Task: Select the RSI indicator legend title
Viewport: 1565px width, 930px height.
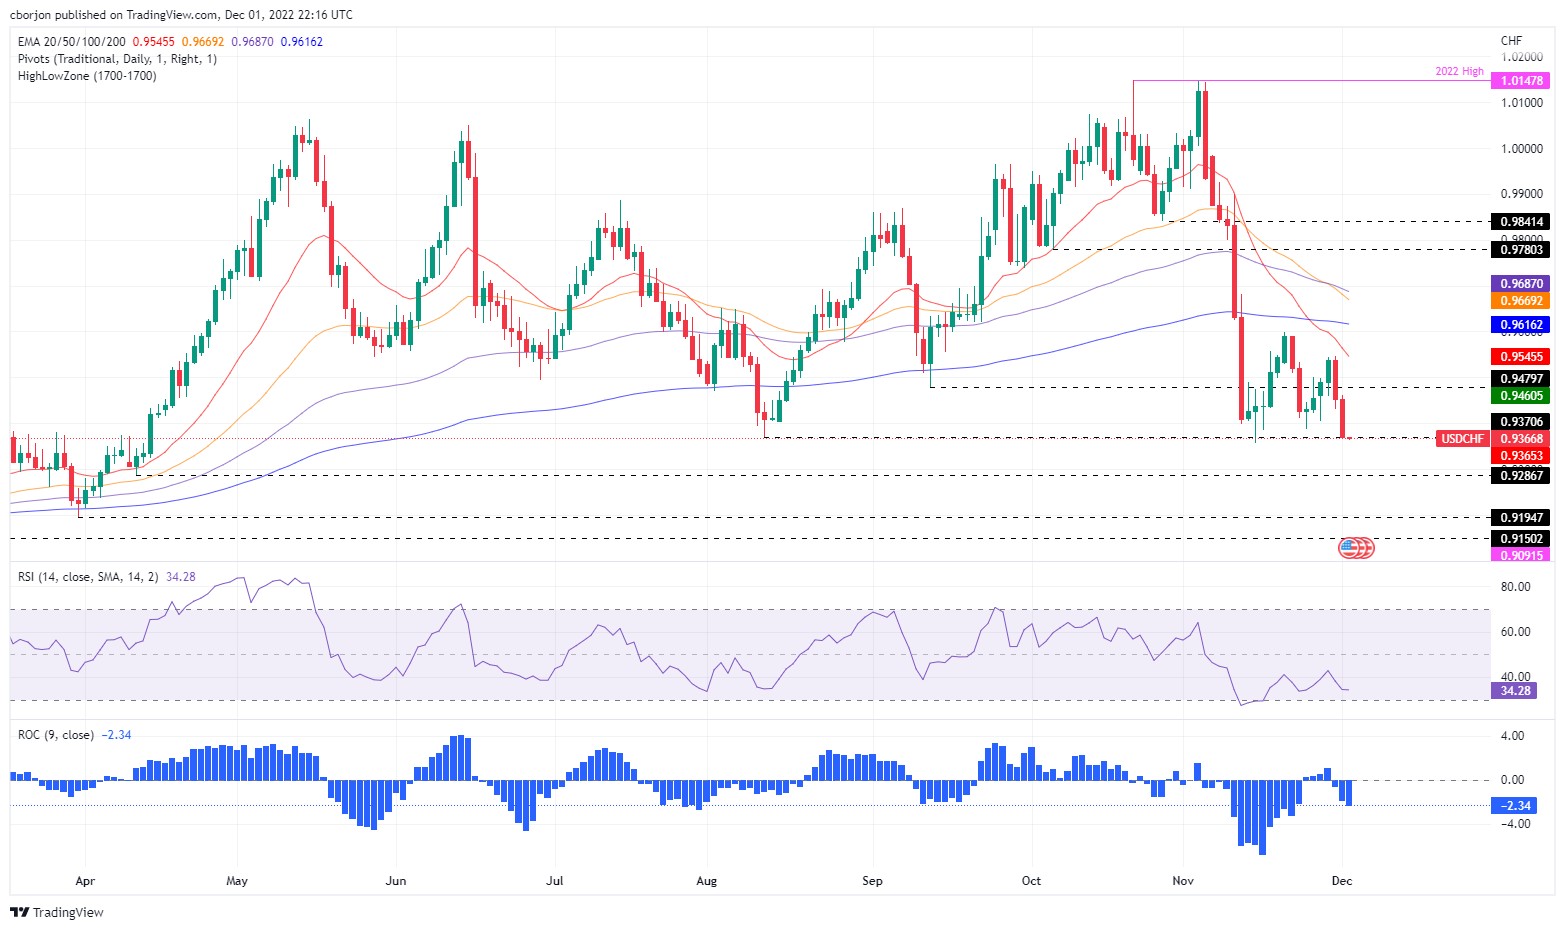Action: click(x=88, y=577)
